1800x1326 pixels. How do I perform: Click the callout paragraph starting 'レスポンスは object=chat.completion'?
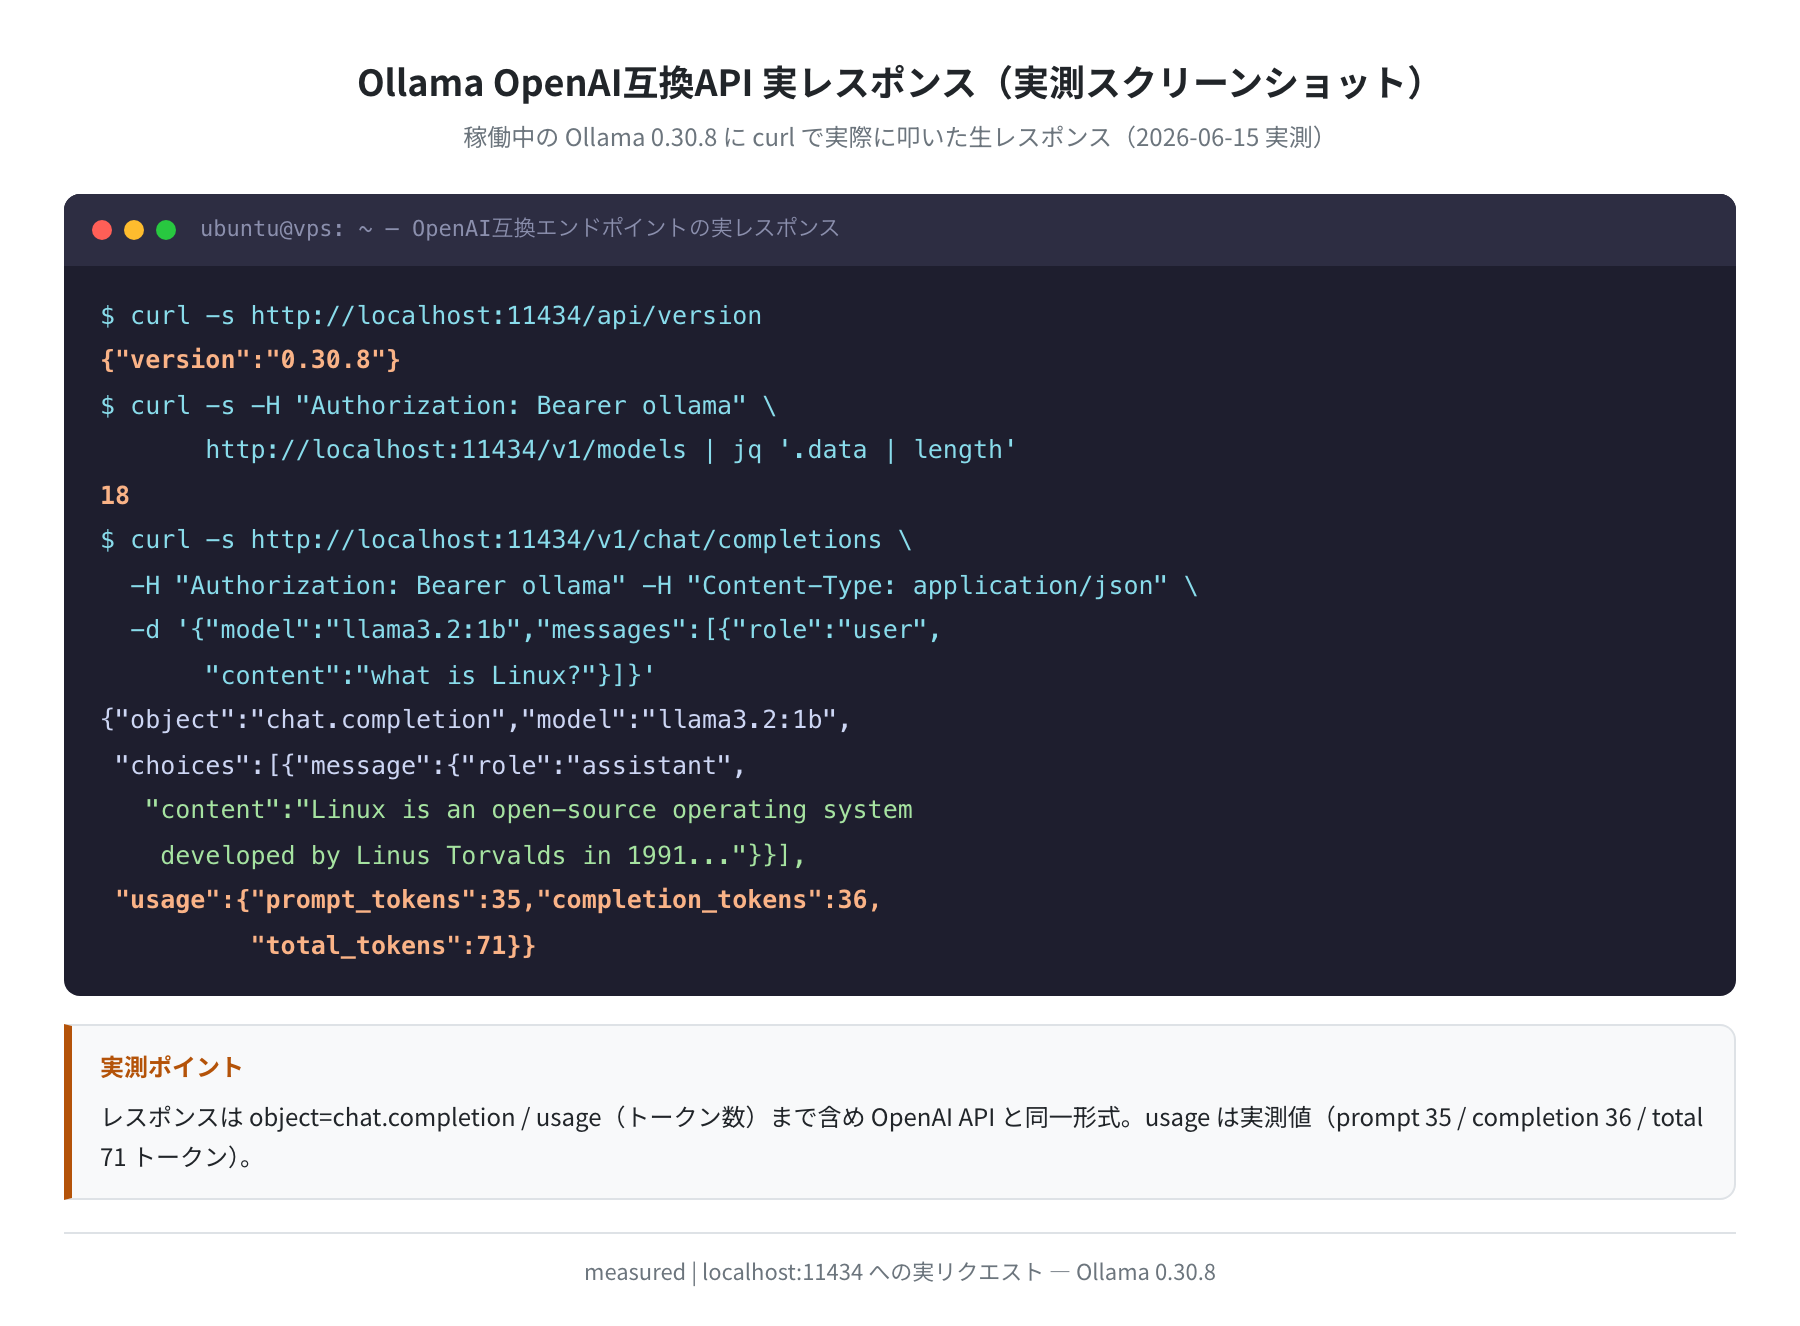[901, 1137]
